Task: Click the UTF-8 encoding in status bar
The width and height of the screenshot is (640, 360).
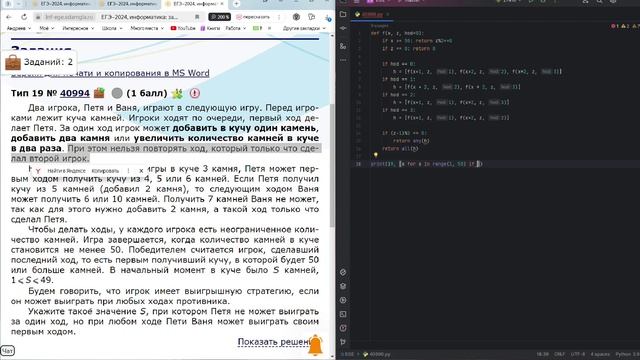Action: click(578, 354)
